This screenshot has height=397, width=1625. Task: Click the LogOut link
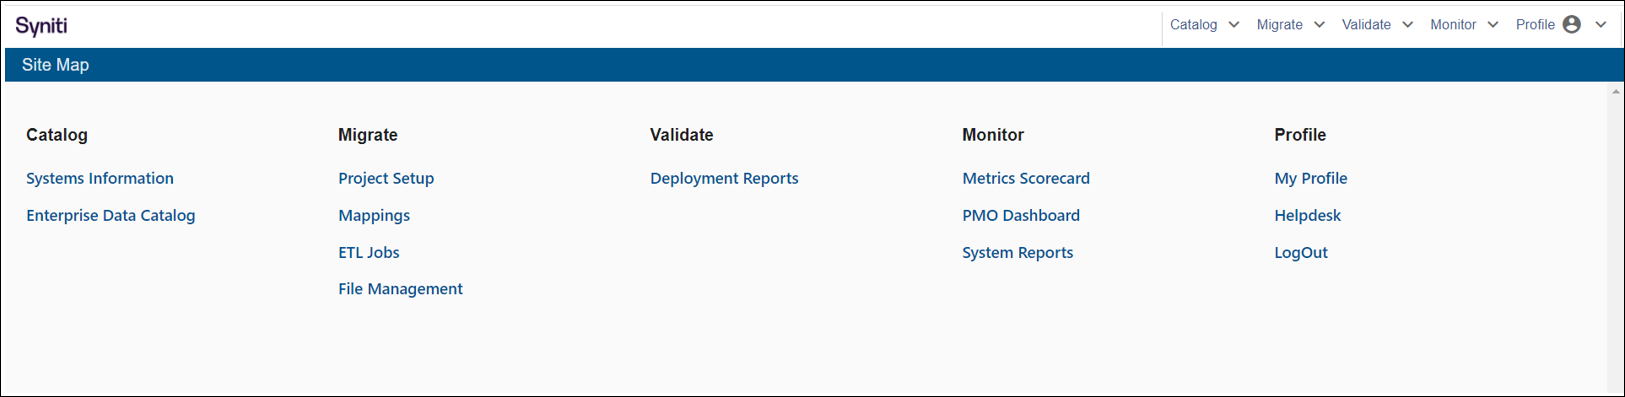[x=1301, y=252]
